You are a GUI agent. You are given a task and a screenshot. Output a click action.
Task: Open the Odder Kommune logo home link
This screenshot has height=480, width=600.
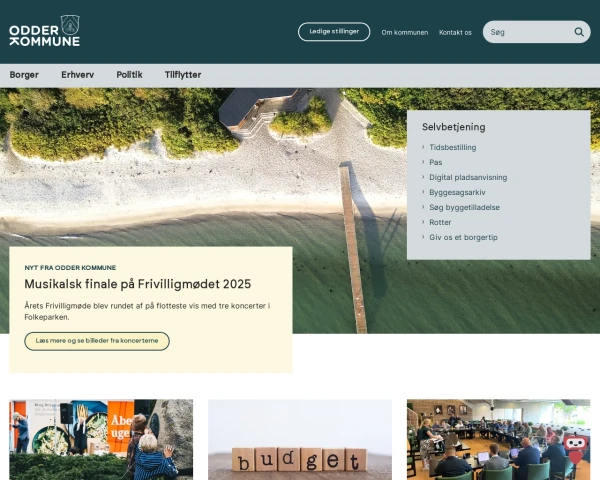tap(44, 31)
